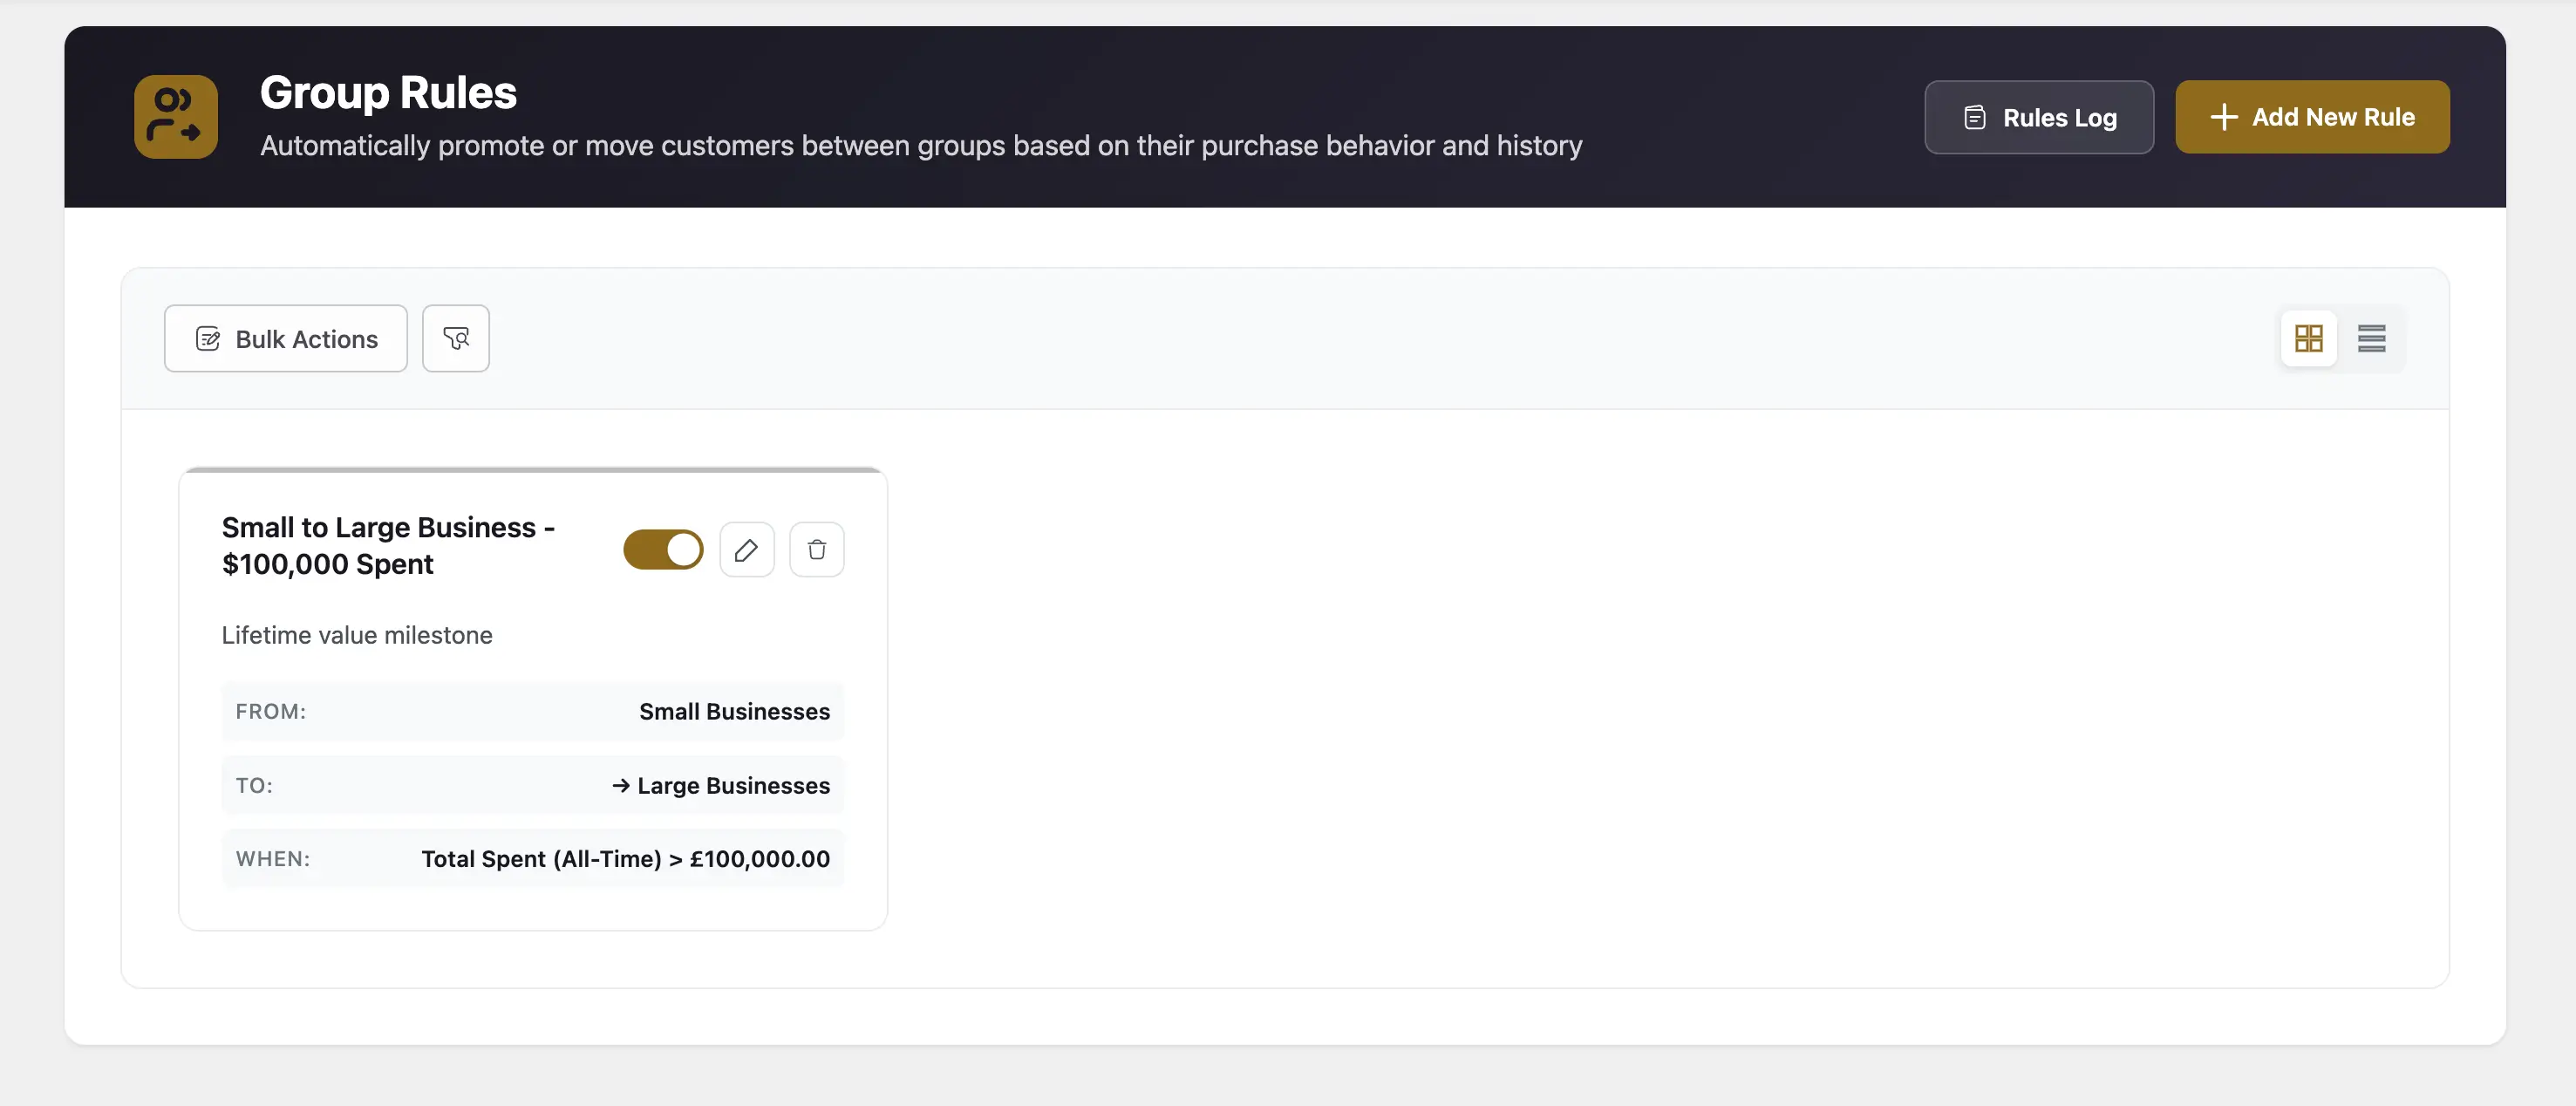The height and width of the screenshot is (1106, 2576).
Task: Click the arrow icon before Large Businesses
Action: click(620, 785)
